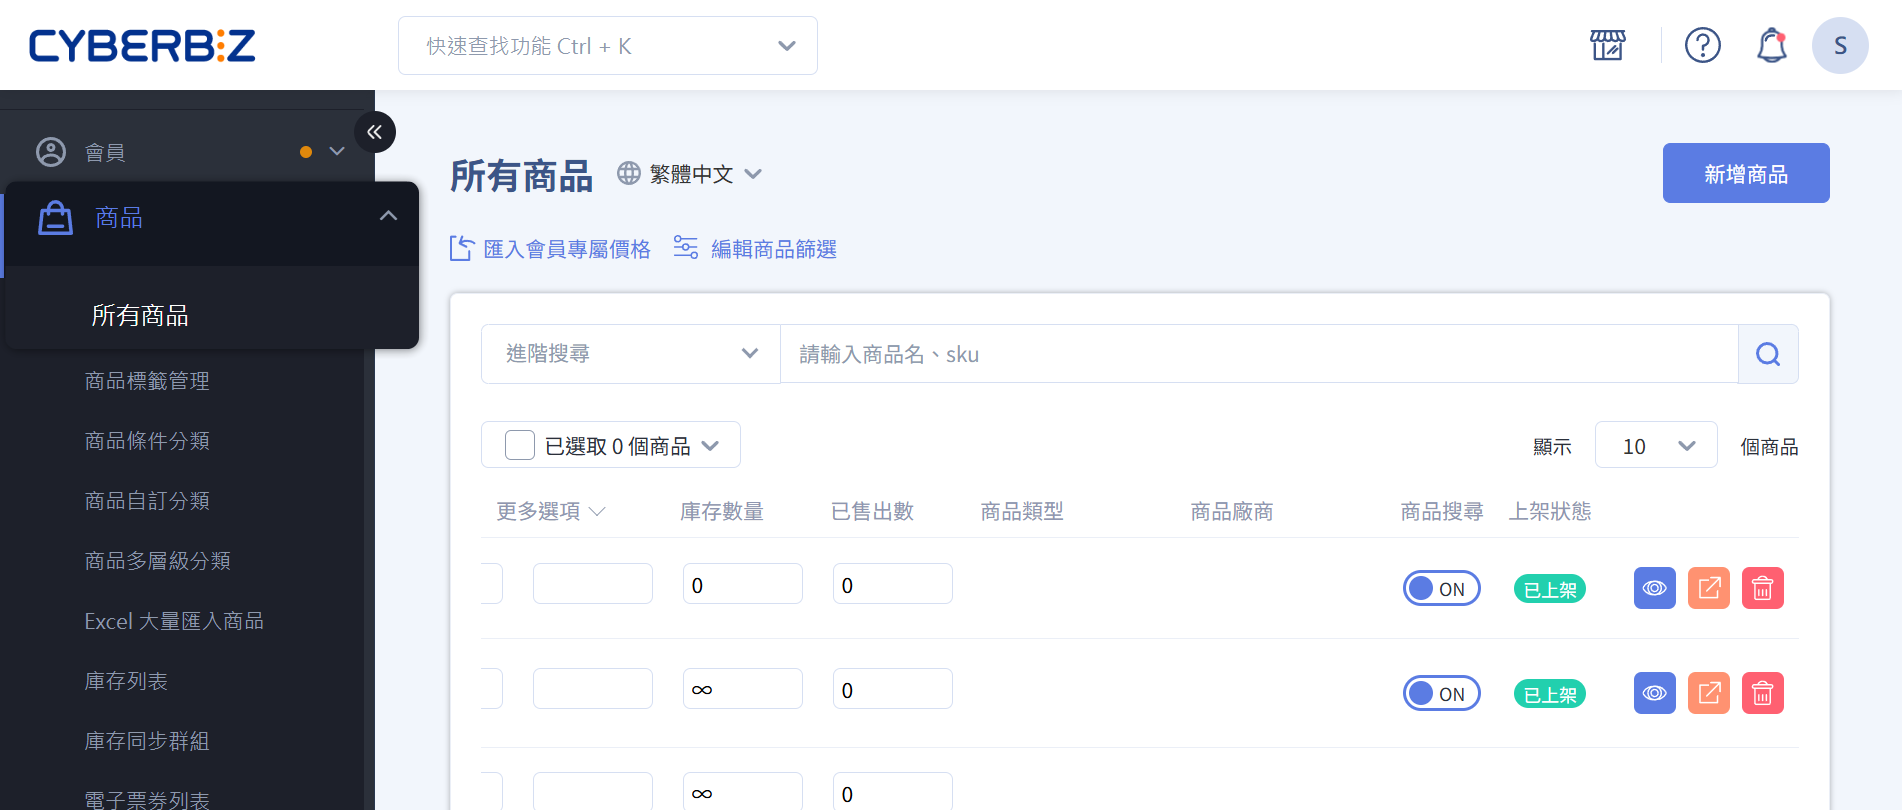Collapse the sidebar with double-chevron button
This screenshot has width=1902, height=810.
[x=375, y=132]
